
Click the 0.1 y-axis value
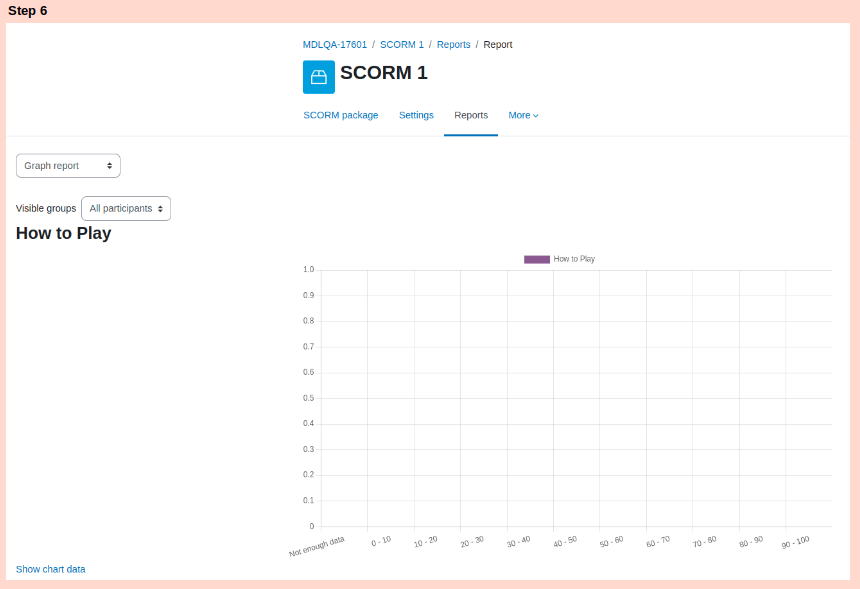point(308,500)
